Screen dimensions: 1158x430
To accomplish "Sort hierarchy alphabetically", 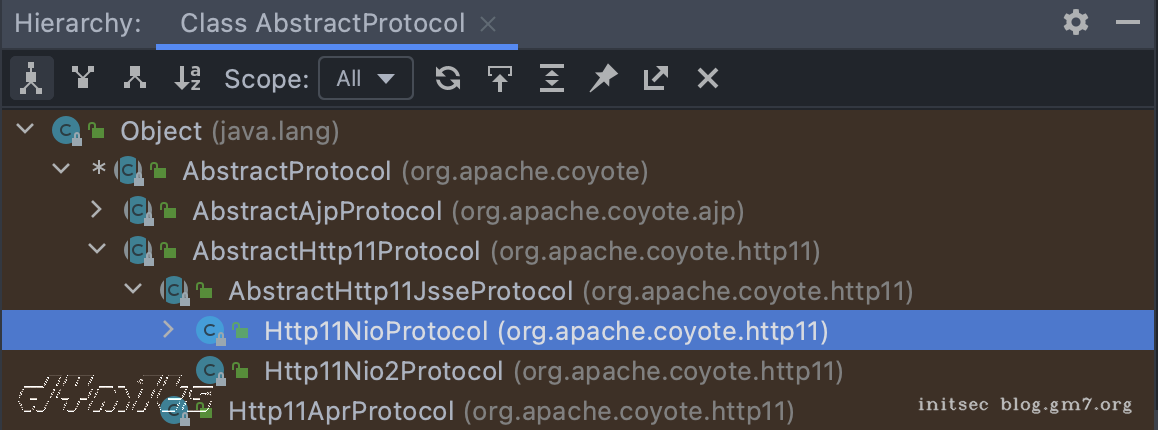I will 188,78.
